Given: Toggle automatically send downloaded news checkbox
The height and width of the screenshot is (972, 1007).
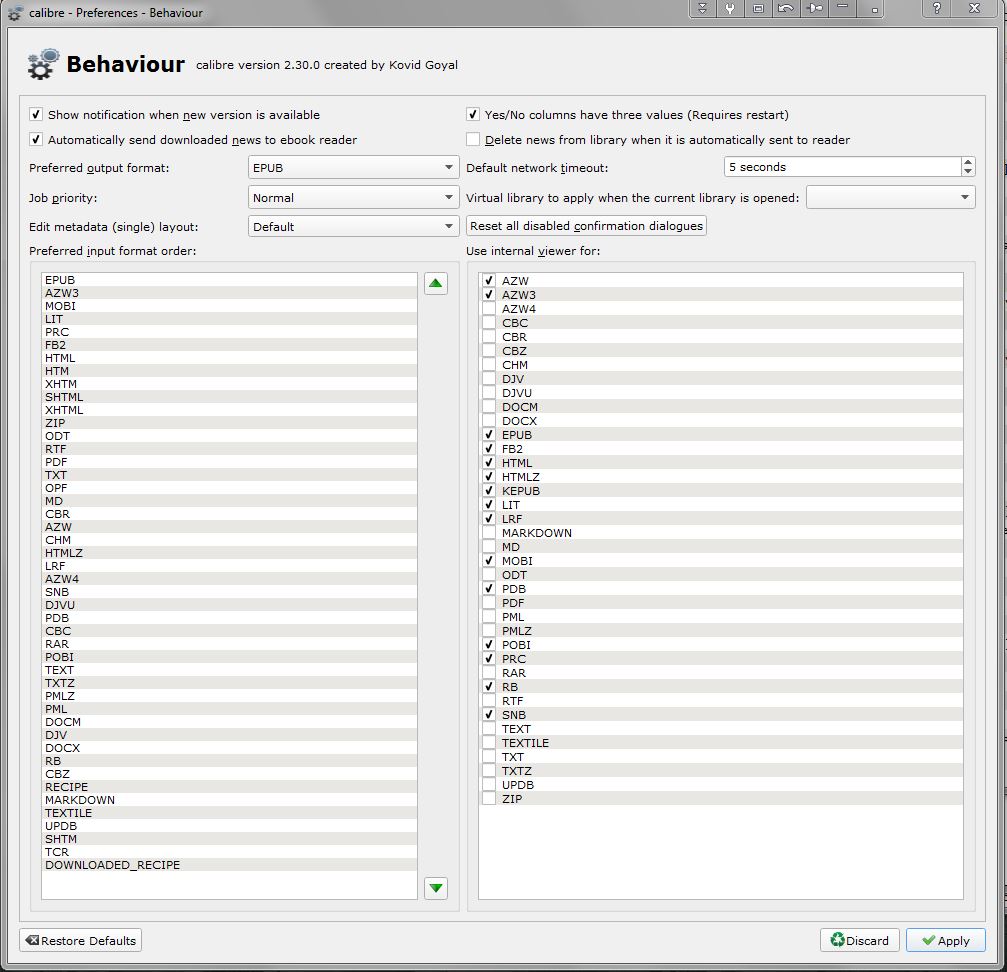Looking at the screenshot, I should click(x=36, y=139).
